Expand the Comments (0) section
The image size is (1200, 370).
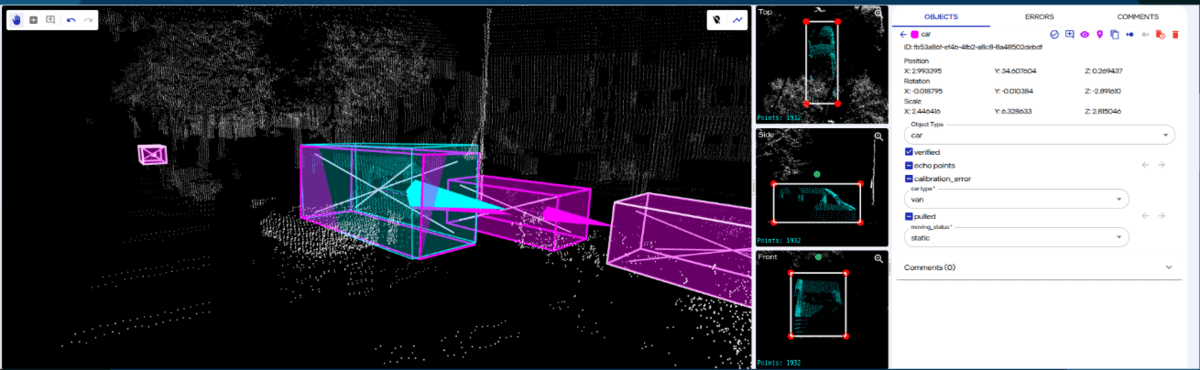[x=1040, y=267]
